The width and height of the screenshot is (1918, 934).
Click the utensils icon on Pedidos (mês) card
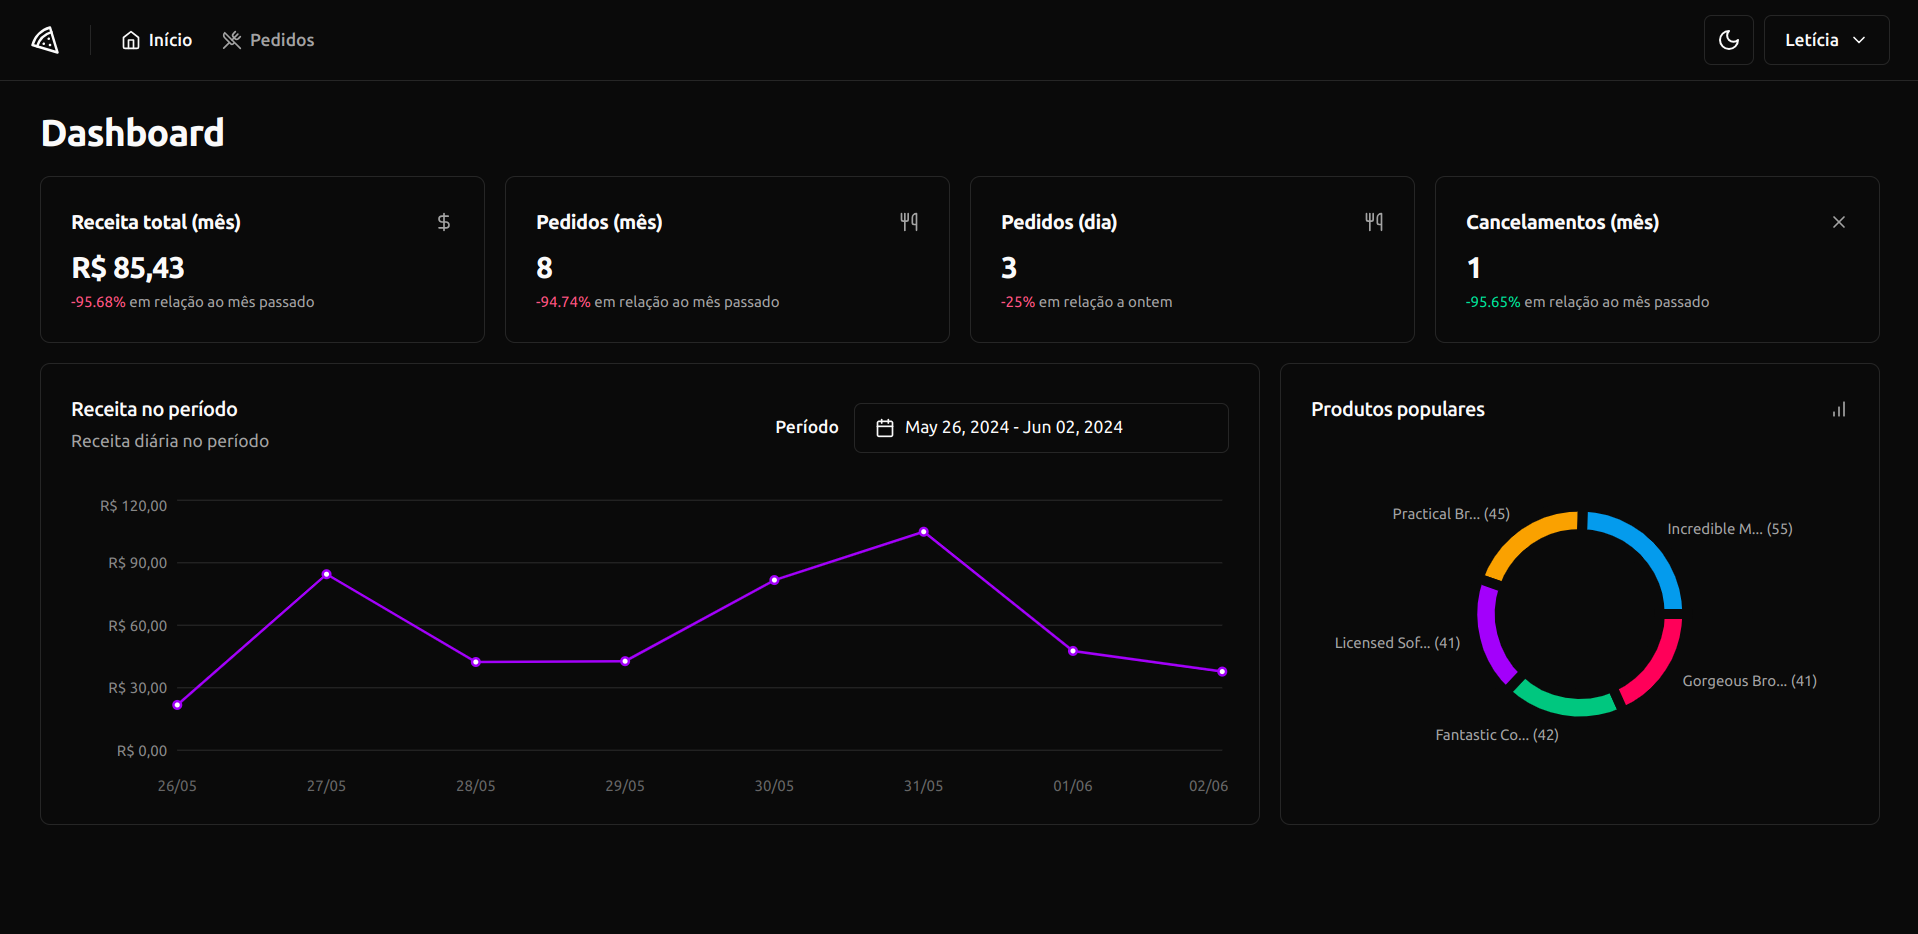click(x=909, y=222)
